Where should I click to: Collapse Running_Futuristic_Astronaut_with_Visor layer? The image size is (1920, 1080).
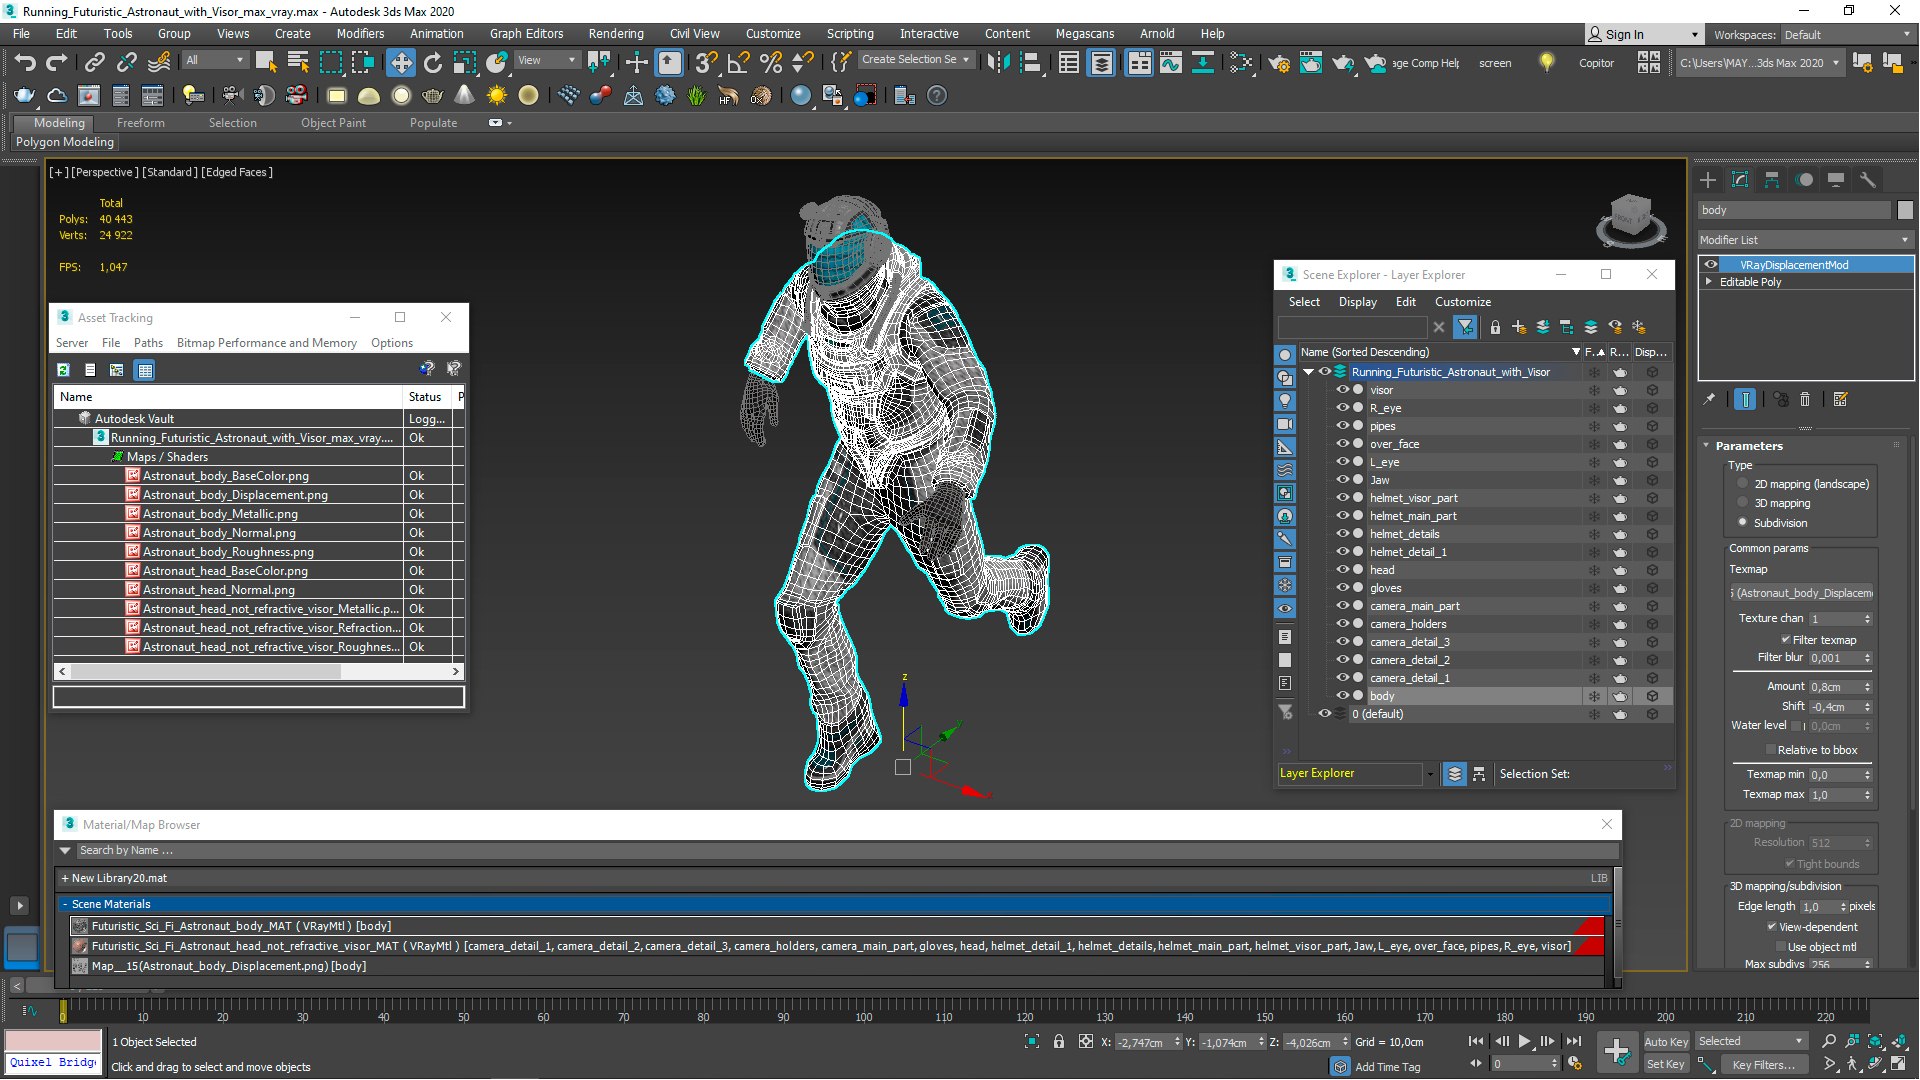(x=1308, y=372)
